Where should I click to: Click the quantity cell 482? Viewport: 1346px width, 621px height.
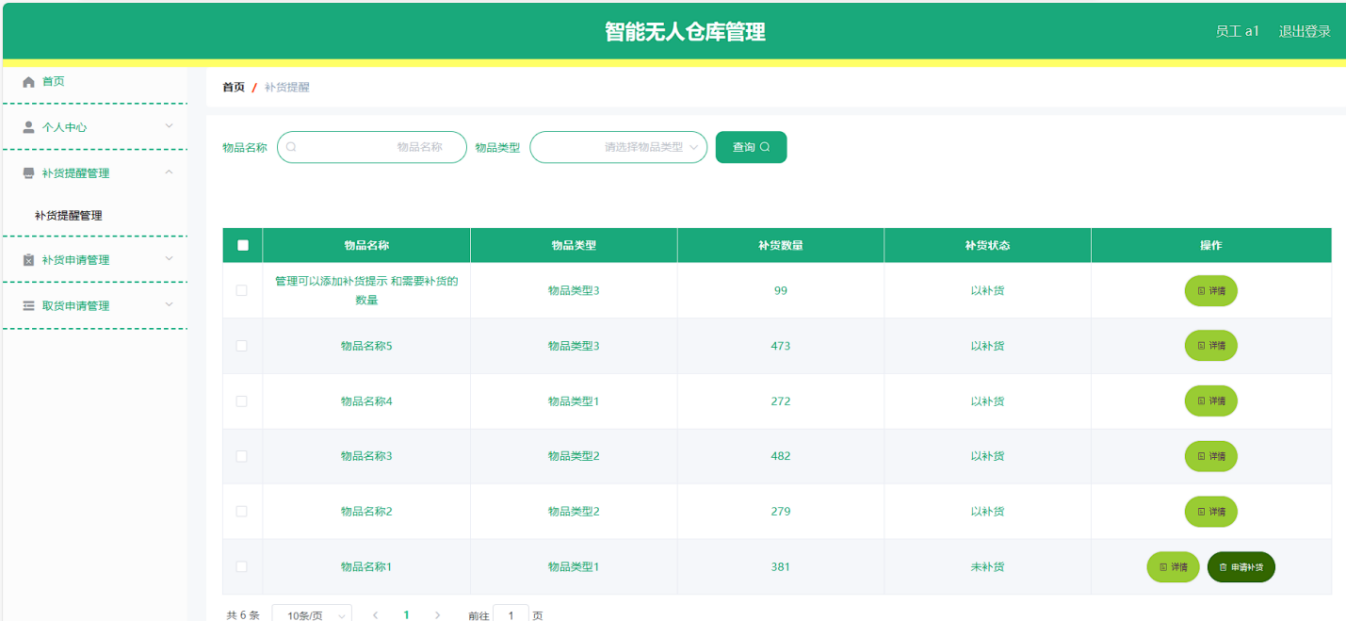[x=781, y=456]
